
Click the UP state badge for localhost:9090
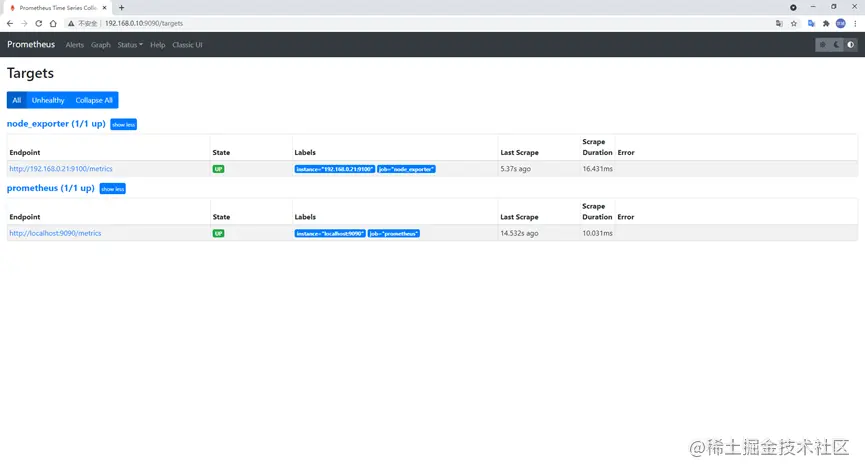tap(218, 233)
